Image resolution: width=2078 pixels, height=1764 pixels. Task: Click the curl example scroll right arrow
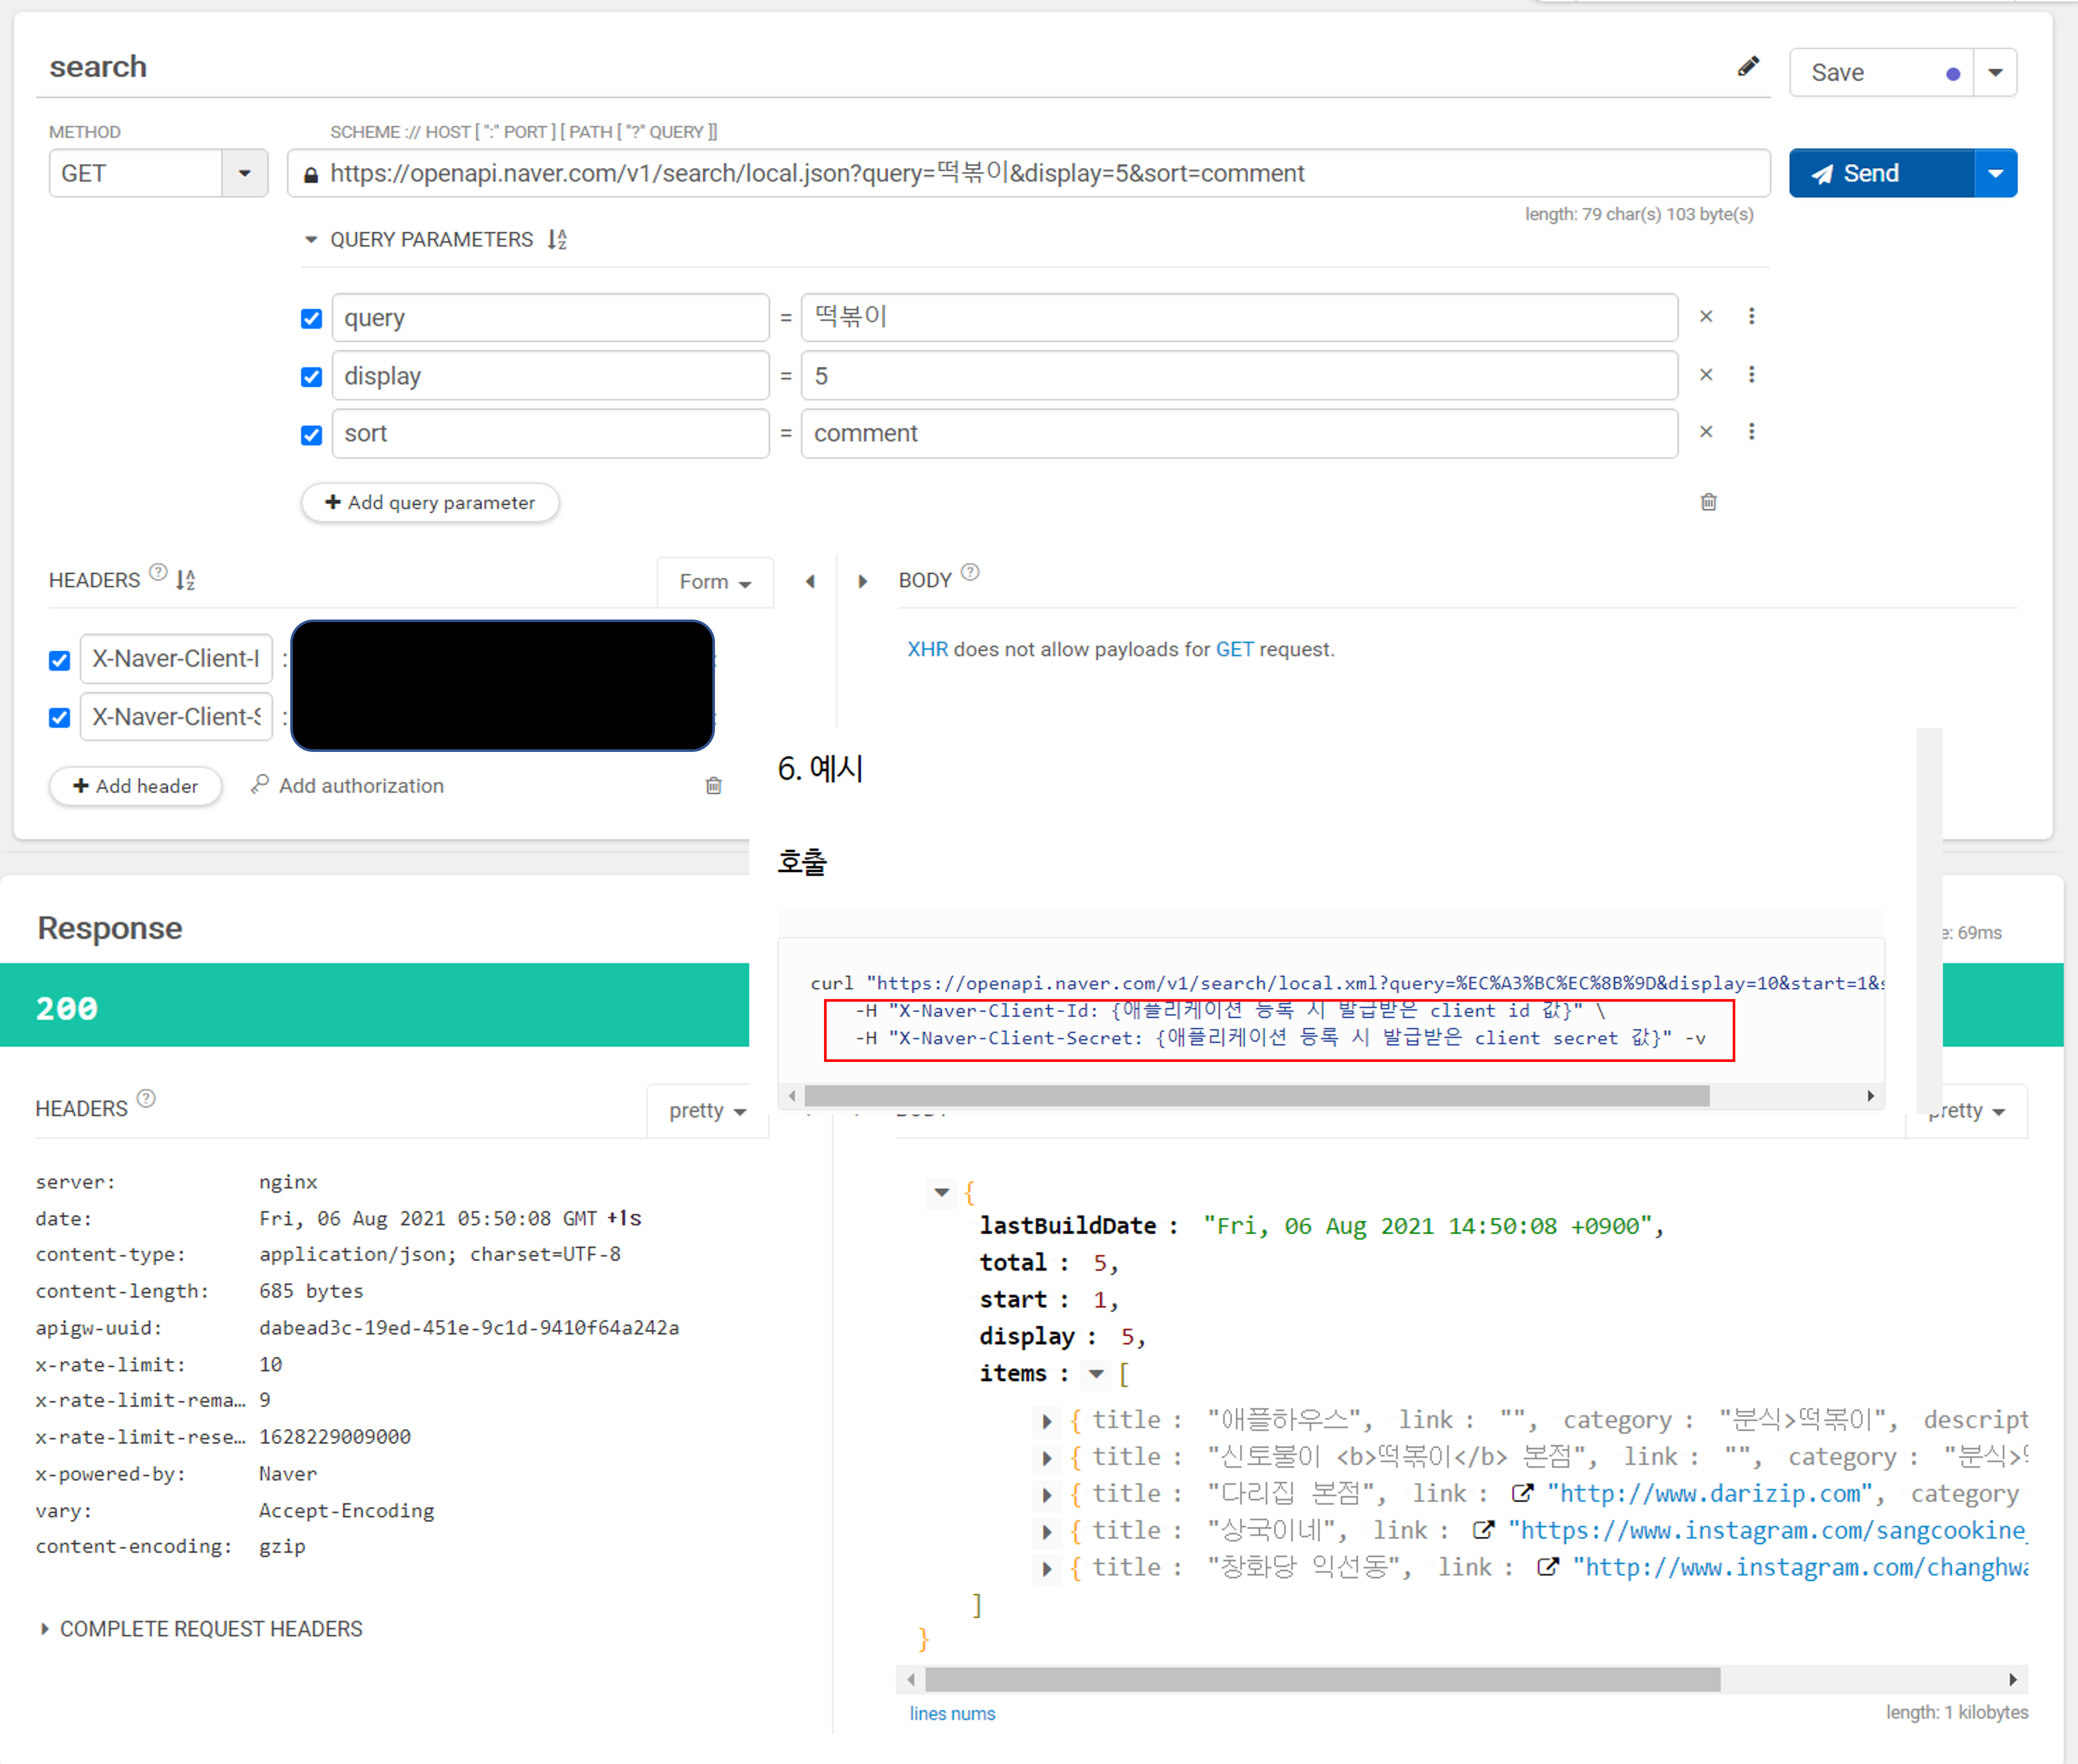coord(1870,1096)
